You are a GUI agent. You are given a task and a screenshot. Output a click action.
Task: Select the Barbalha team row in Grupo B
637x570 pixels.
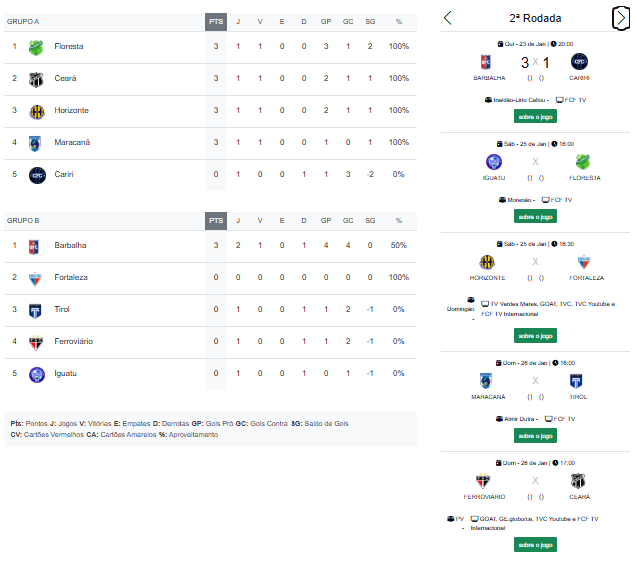coord(210,246)
